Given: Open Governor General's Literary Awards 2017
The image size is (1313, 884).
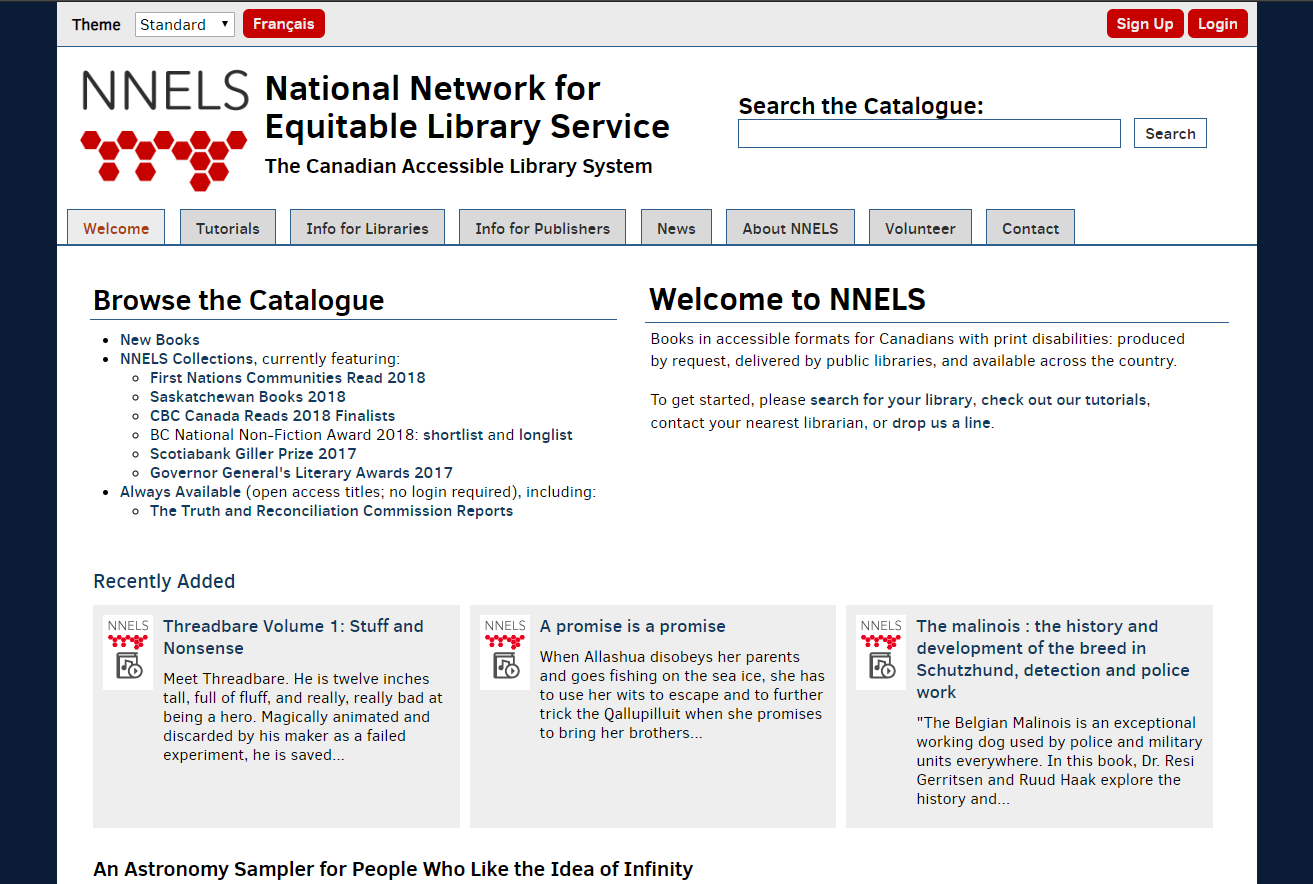Looking at the screenshot, I should coord(301,473).
